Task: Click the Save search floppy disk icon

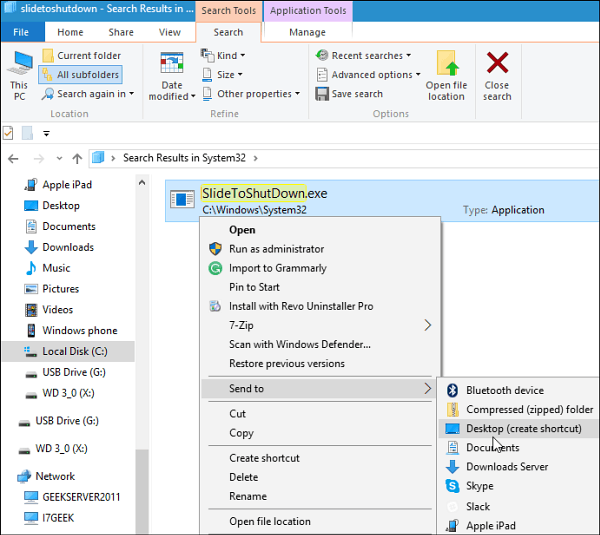Action: (x=322, y=94)
